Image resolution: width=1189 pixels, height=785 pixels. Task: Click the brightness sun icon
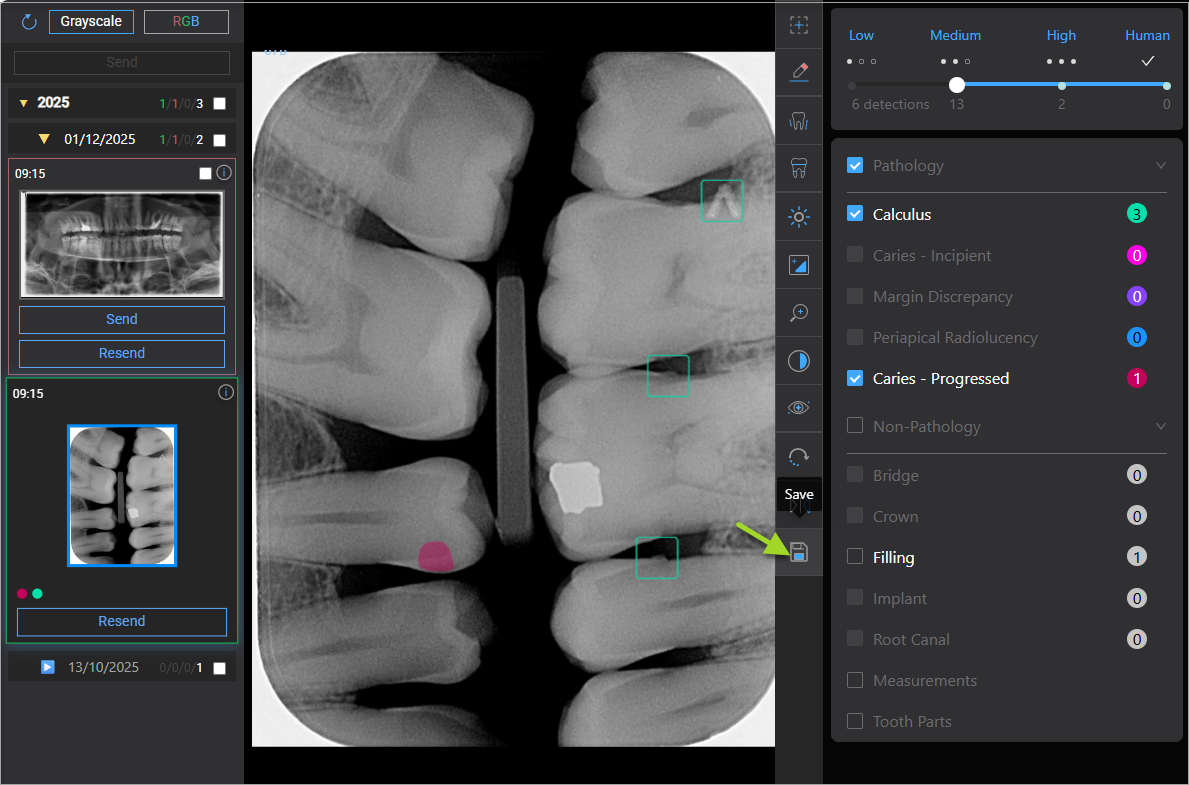798,217
